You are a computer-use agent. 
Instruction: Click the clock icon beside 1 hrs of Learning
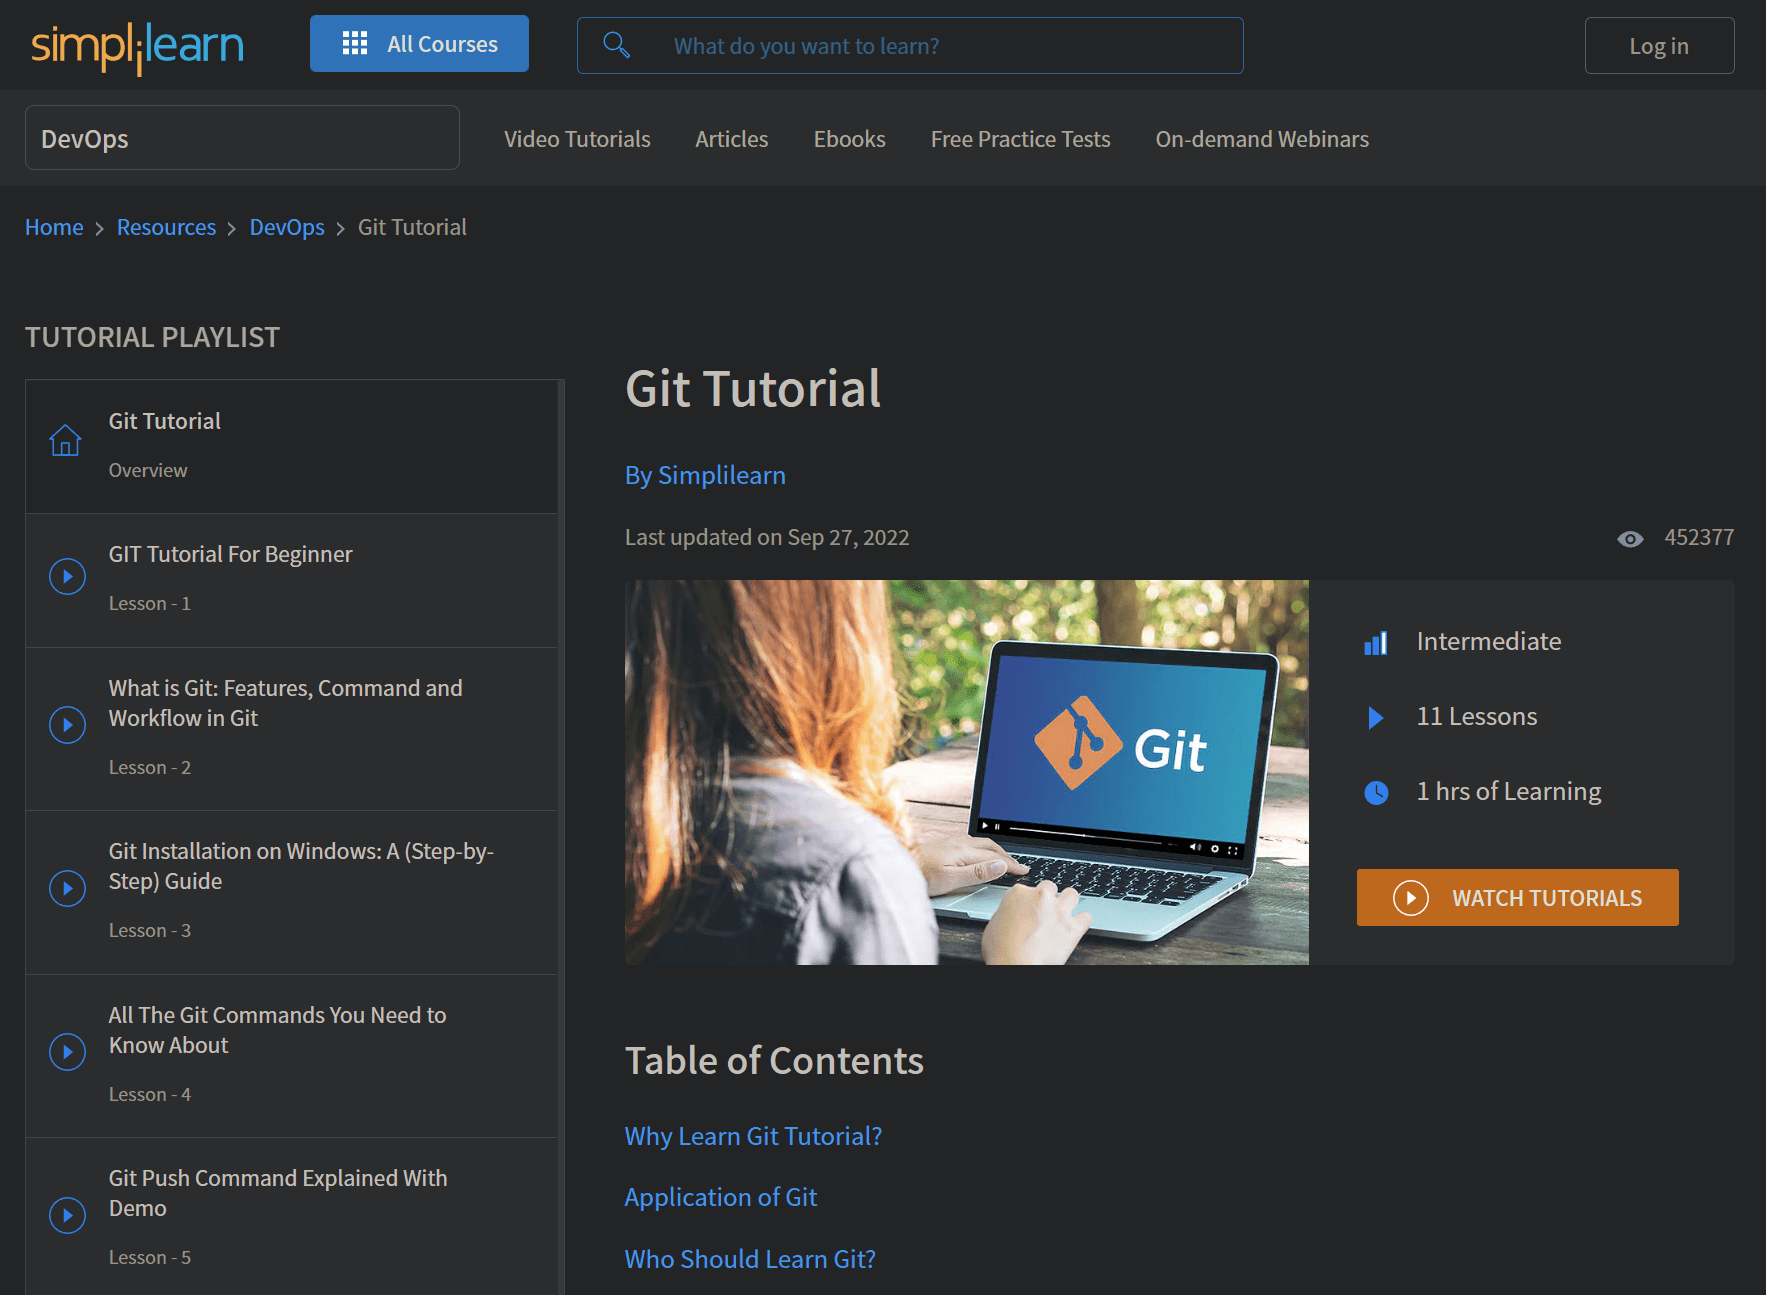point(1377,792)
